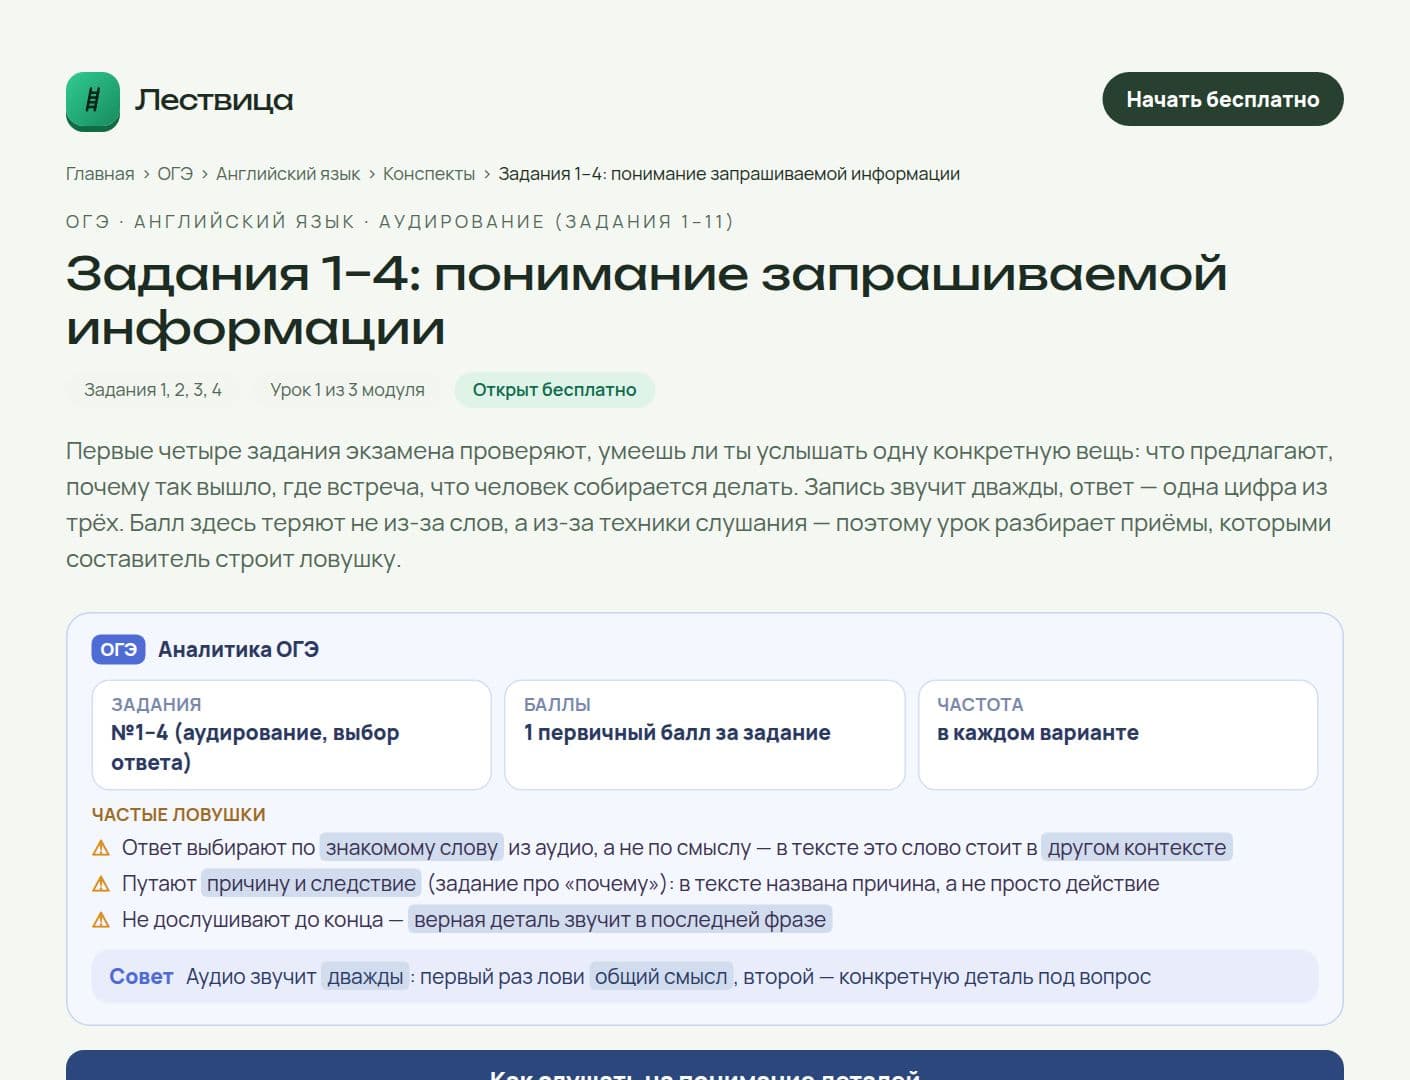Screen dimensions: 1410x1080
Task: Click the "ЗАДАНИЯ" analytics card
Action: (292, 735)
